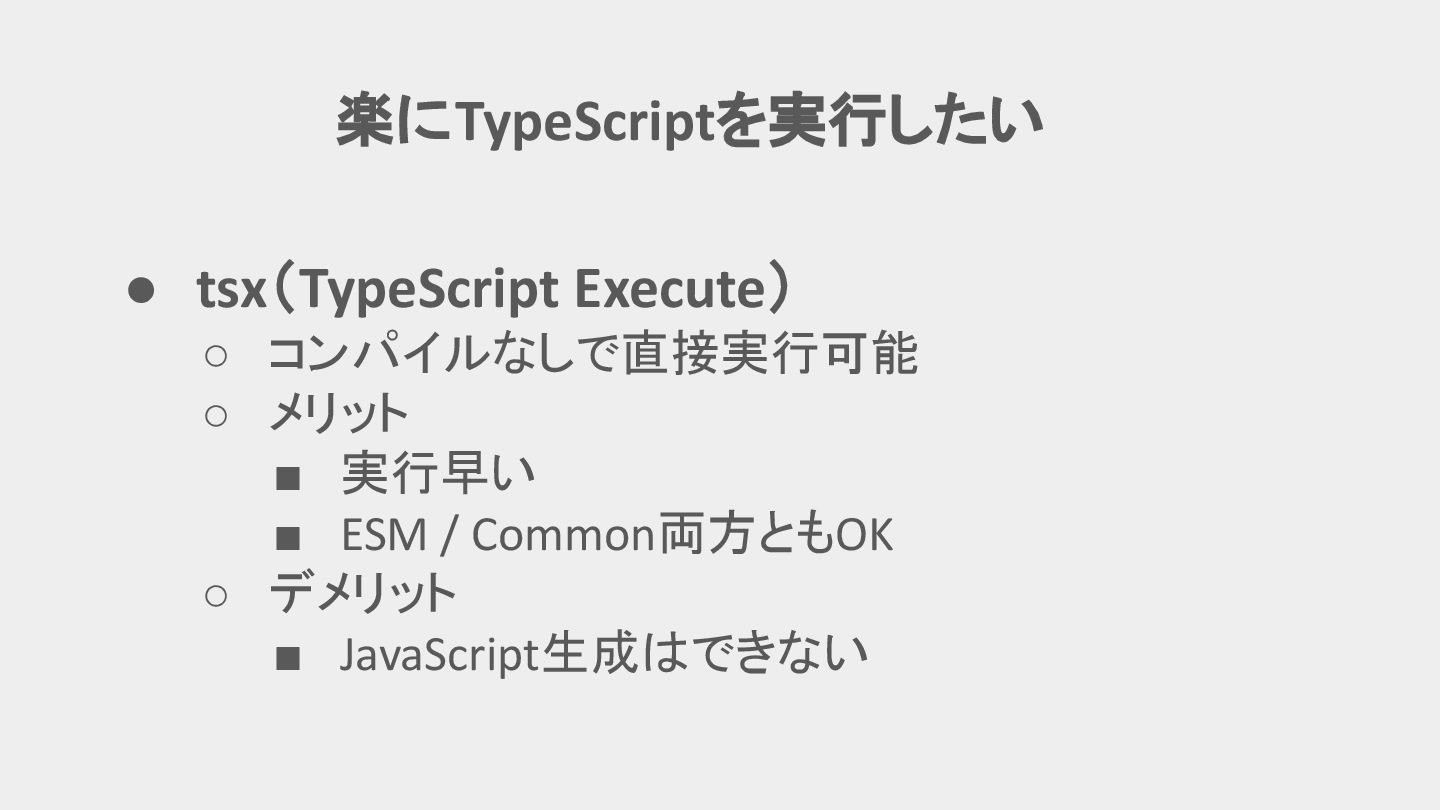Select the tsx (TypeScript Execute) heading
Screen dimensions: 1440x810
(x=495, y=290)
